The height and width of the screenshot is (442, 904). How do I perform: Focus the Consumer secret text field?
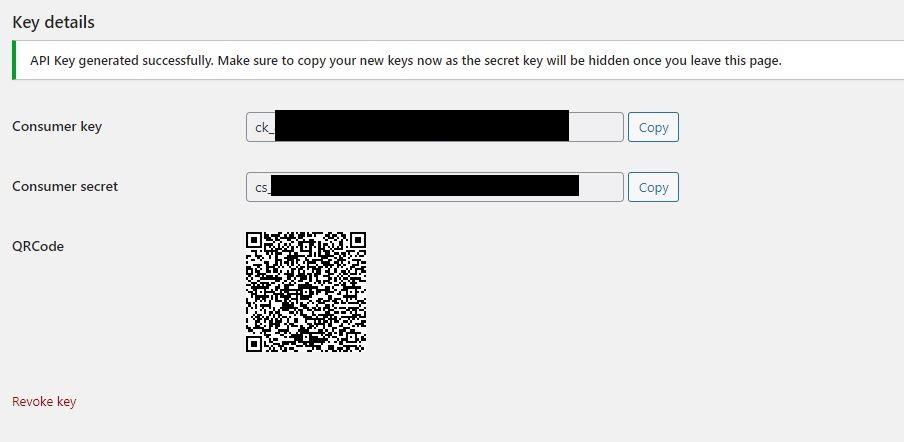point(435,187)
